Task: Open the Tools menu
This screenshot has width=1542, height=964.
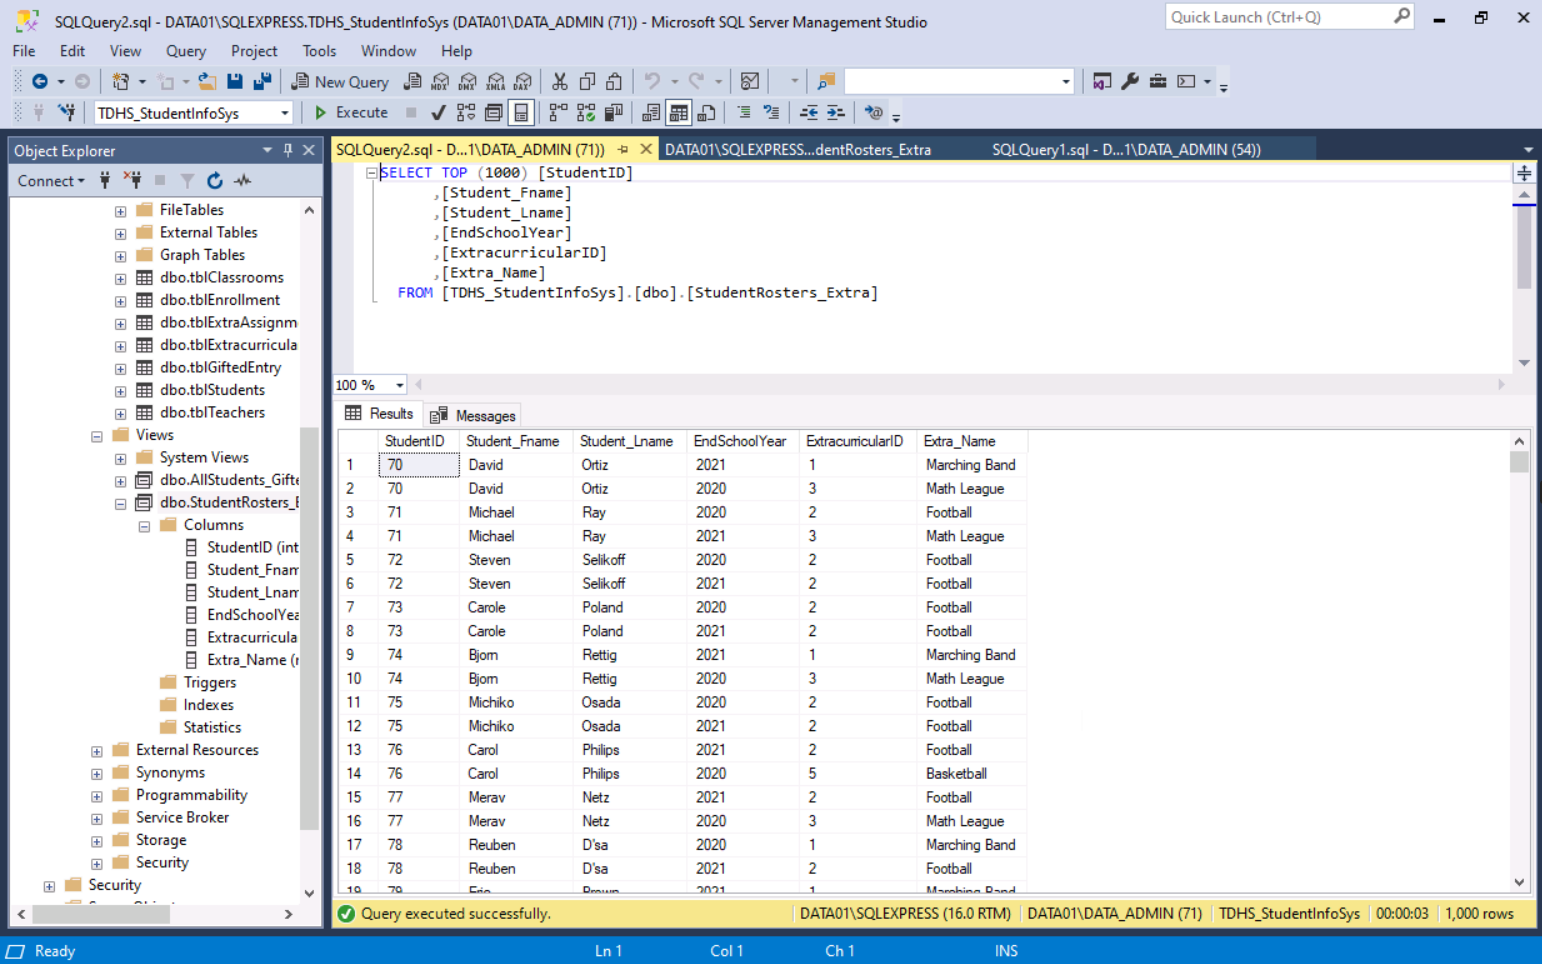Action: click(319, 51)
